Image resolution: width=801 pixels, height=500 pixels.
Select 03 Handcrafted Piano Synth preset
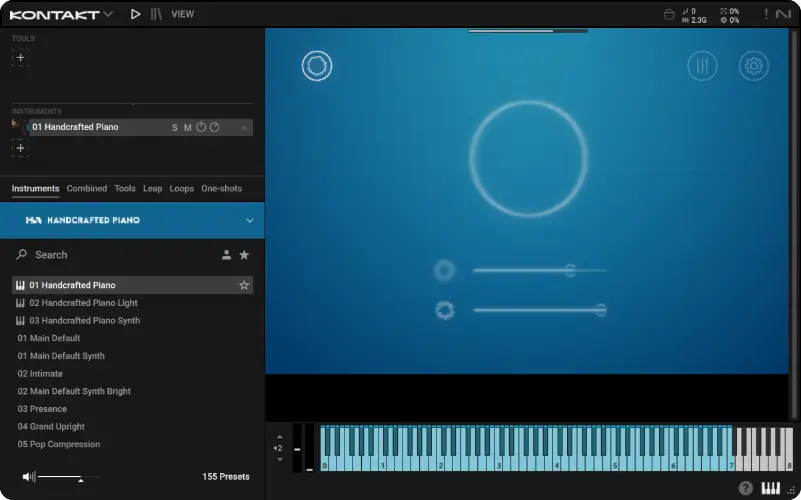pos(132,321)
